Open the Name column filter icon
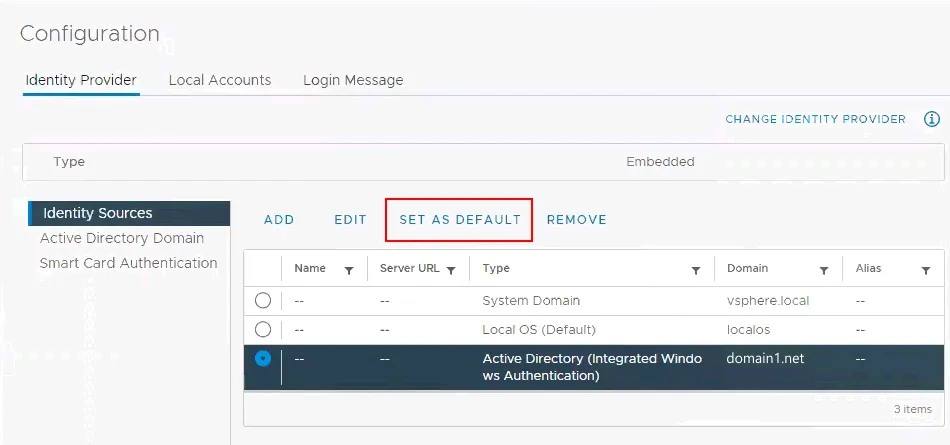This screenshot has height=445, width=950. (x=349, y=270)
